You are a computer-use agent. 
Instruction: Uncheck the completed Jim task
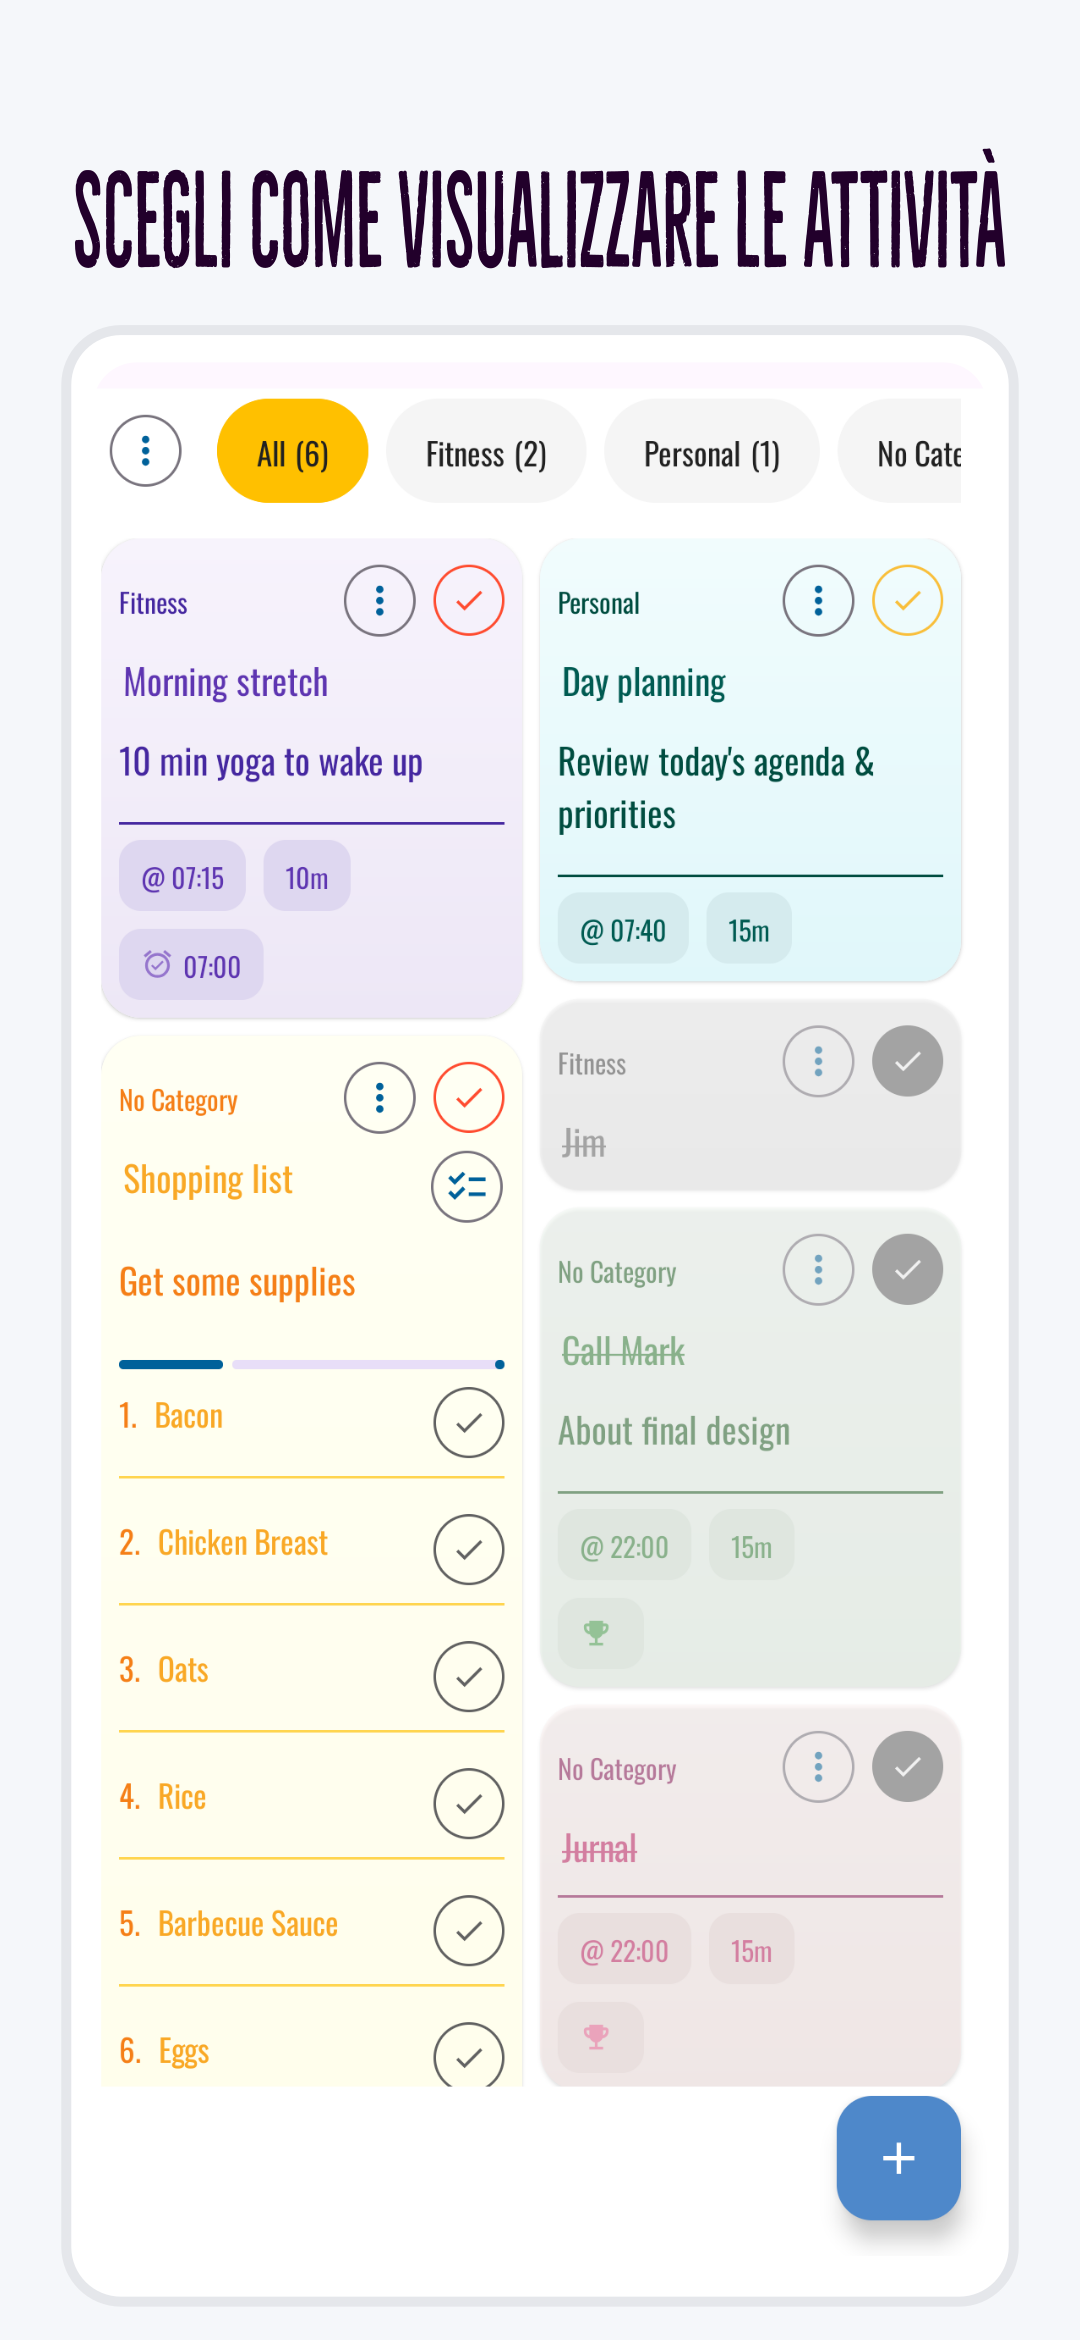click(x=907, y=1061)
